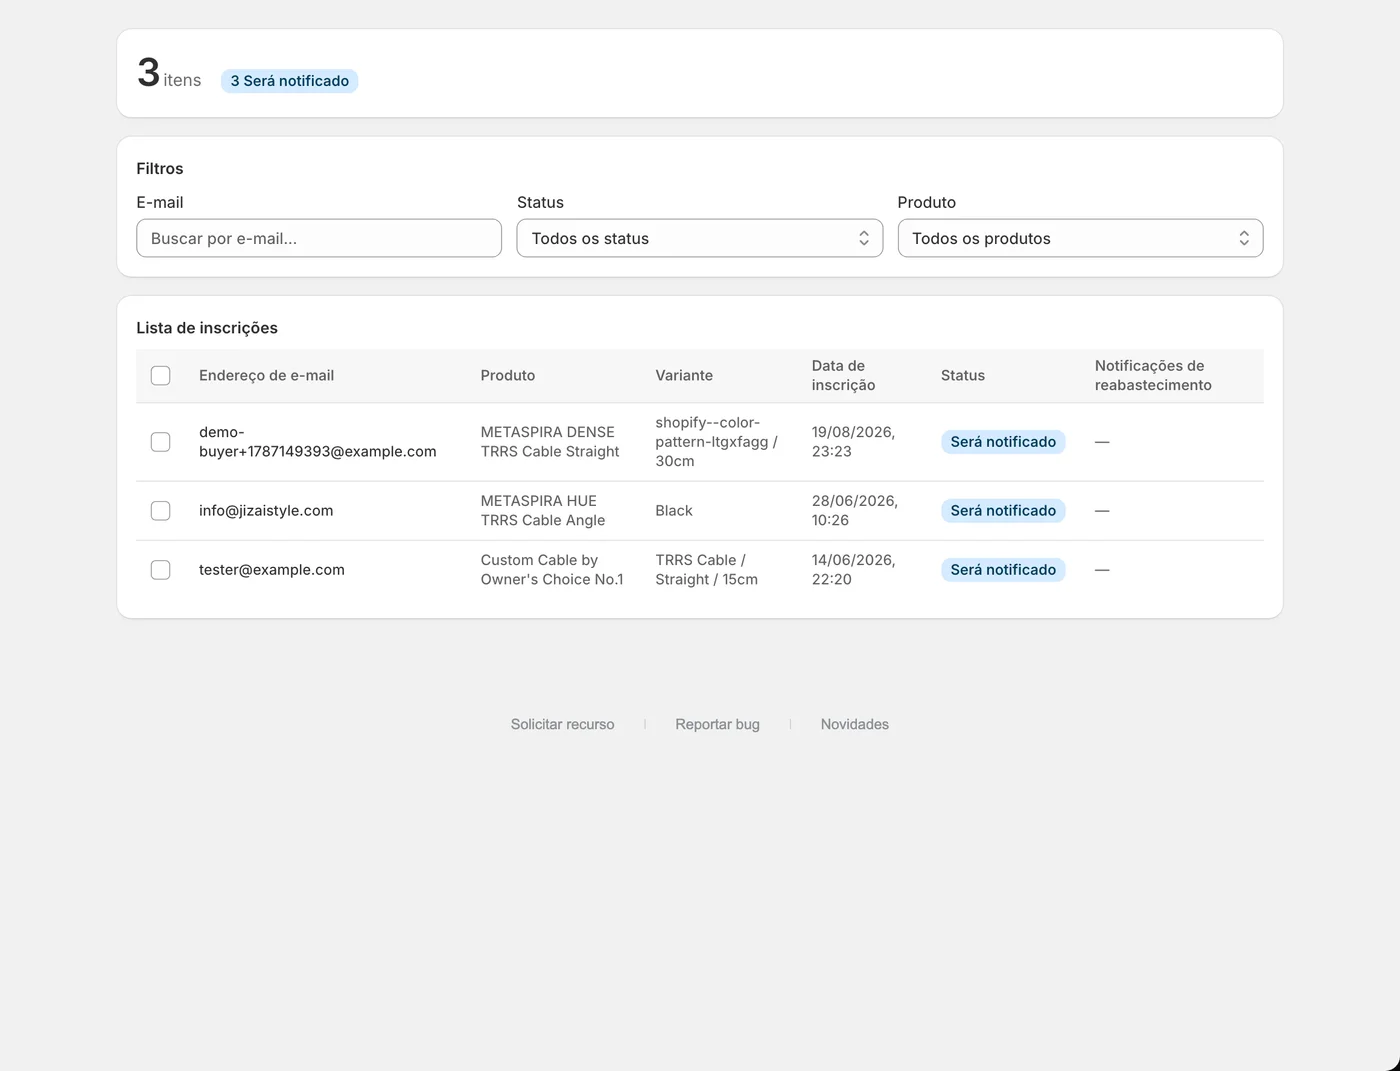The image size is (1400, 1071).
Task: Focus the Buscar por e-mail search field
Action: 319,238
